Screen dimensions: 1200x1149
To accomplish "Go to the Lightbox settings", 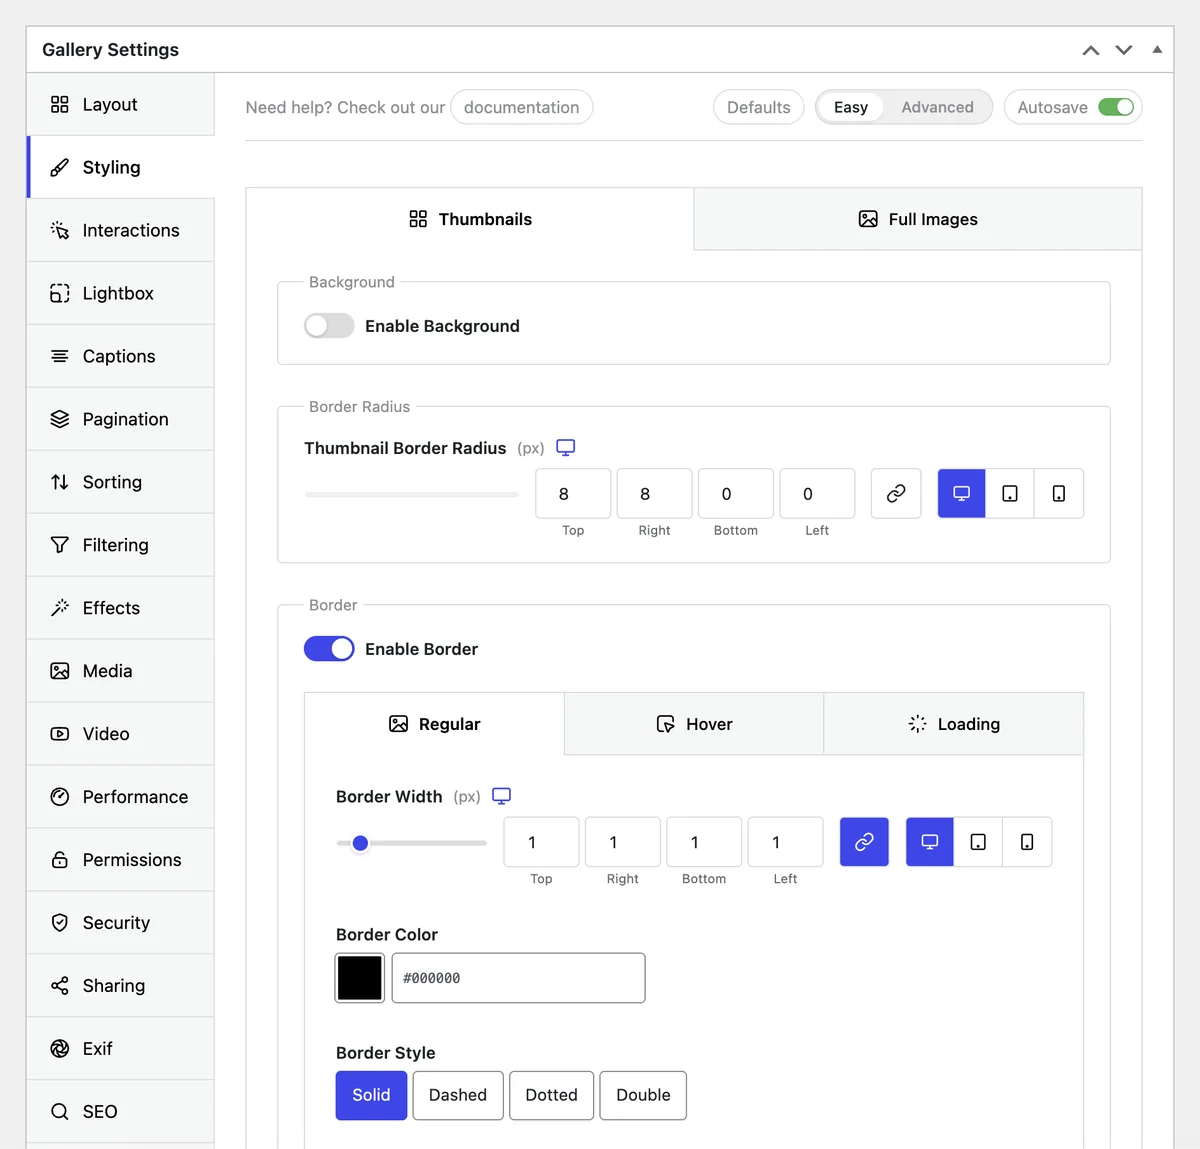I will 120,293.
